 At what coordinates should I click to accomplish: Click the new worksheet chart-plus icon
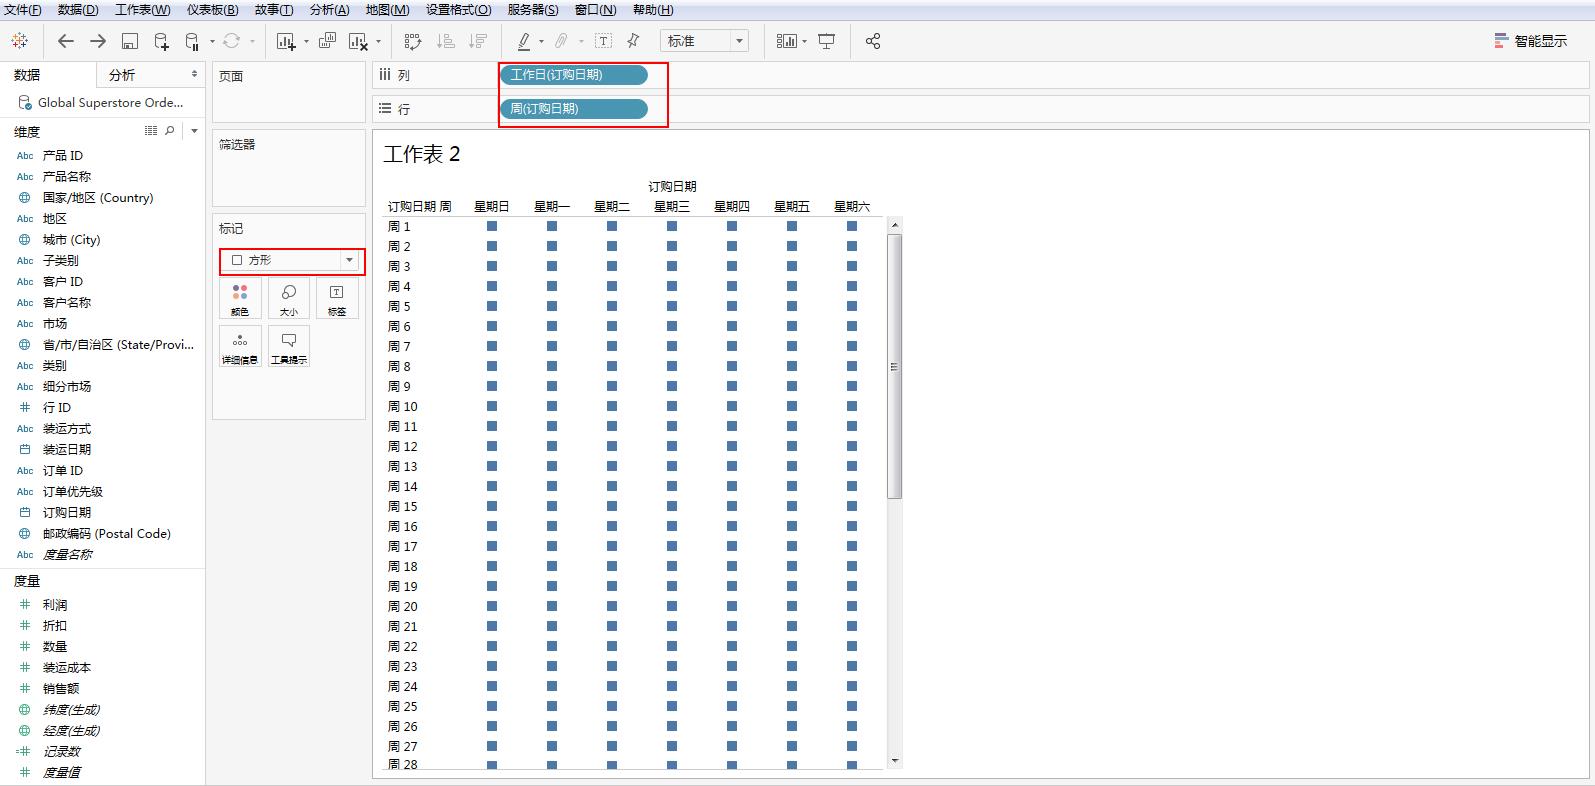287,41
